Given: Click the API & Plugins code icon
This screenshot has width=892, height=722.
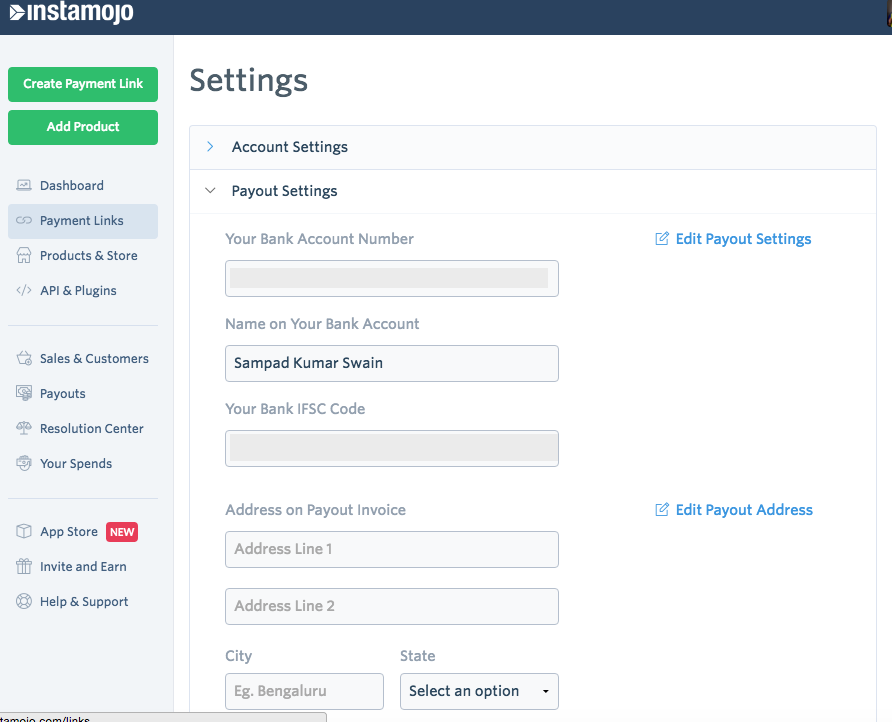Looking at the screenshot, I should click(x=24, y=291).
